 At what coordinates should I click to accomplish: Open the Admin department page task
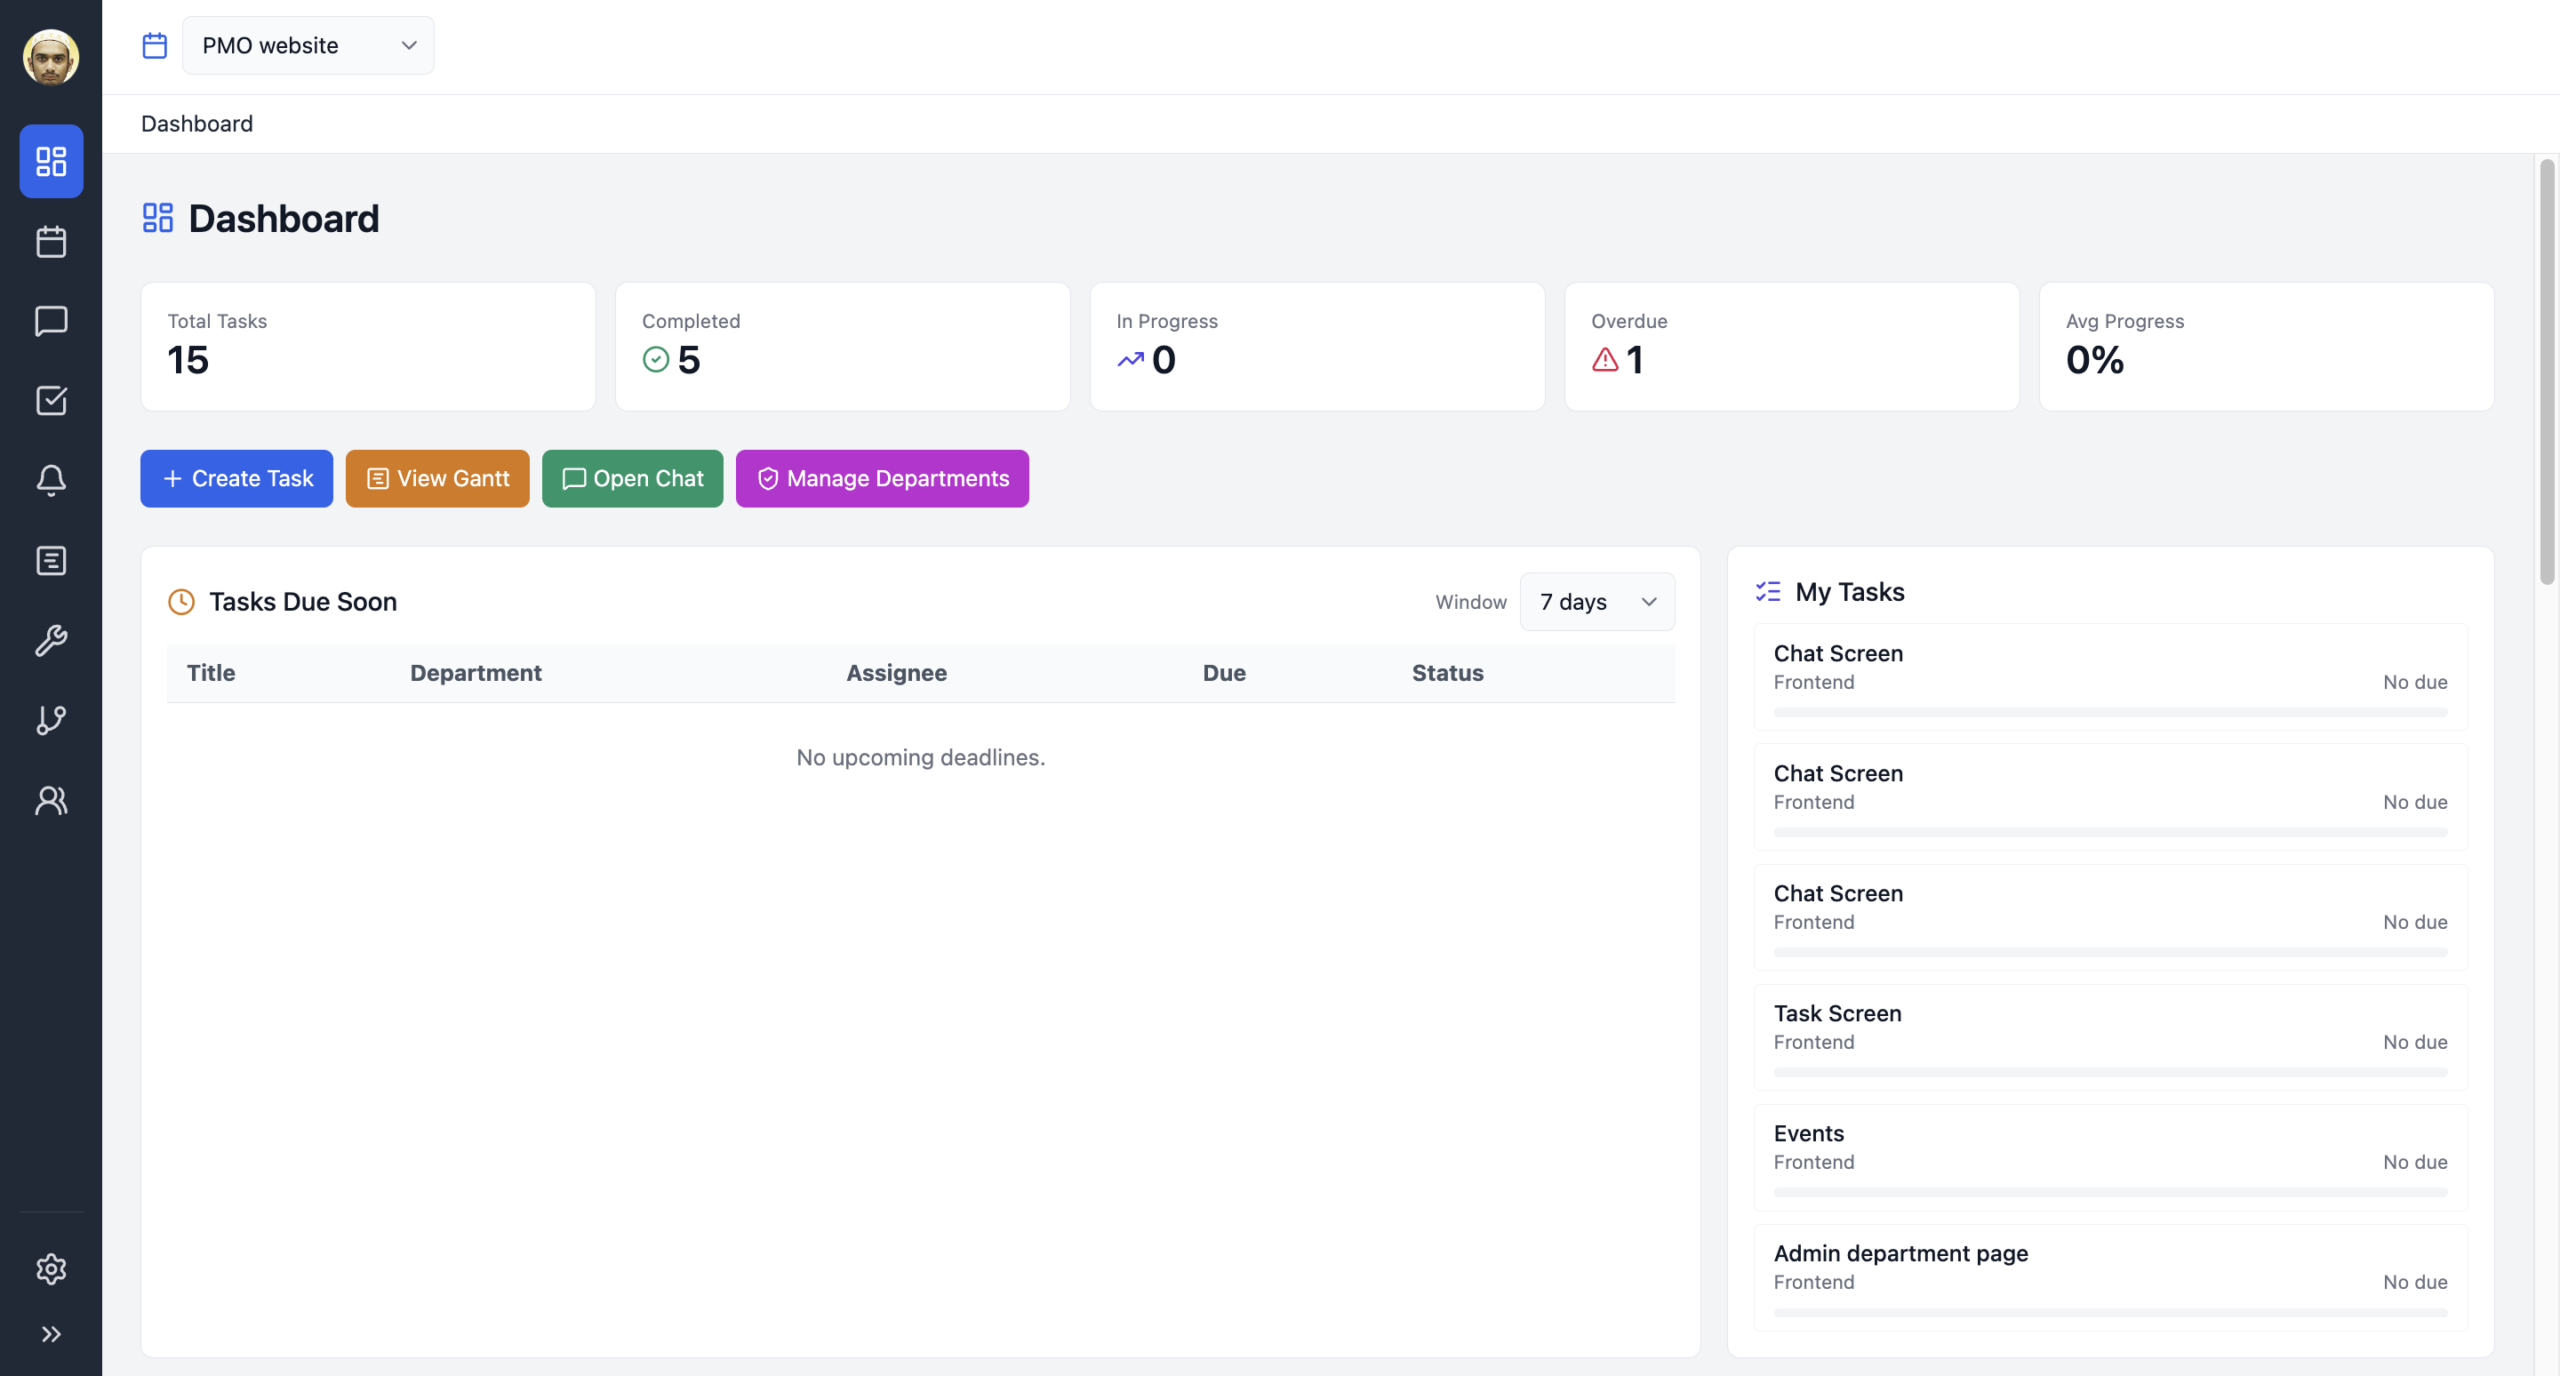[x=1900, y=1253]
